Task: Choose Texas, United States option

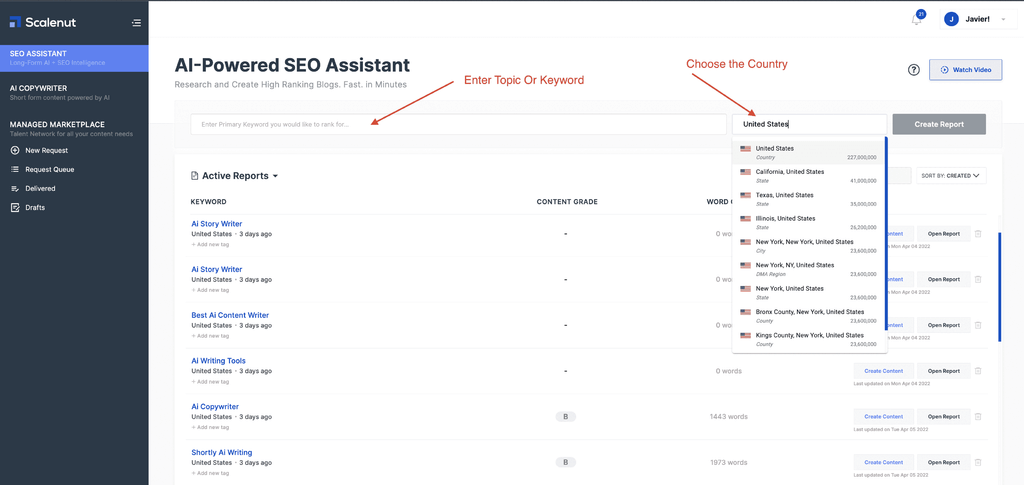Action: 808,199
